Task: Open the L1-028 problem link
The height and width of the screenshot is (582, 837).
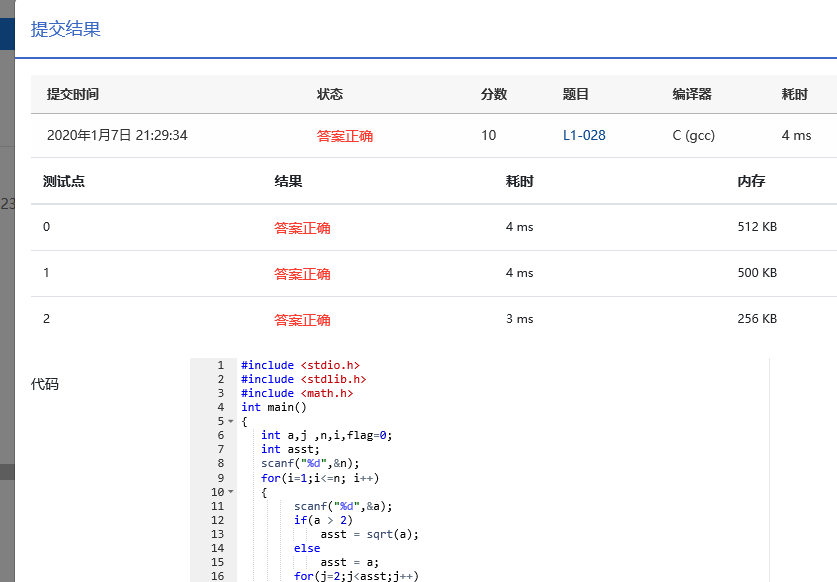Action: [584, 136]
